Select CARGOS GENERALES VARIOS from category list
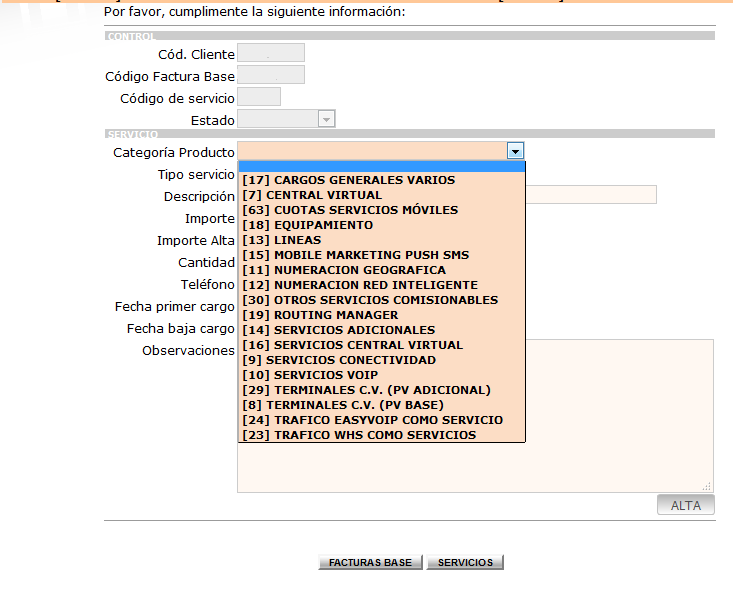The image size is (733, 594). [x=382, y=180]
